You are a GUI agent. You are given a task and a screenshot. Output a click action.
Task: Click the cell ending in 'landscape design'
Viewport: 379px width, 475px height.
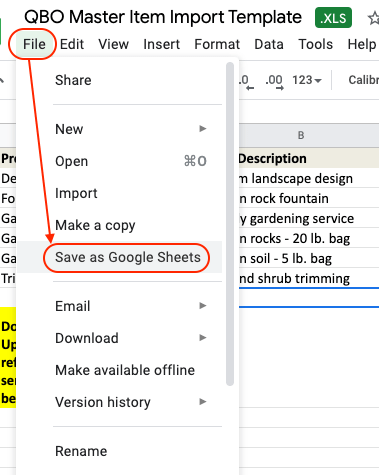(x=309, y=178)
